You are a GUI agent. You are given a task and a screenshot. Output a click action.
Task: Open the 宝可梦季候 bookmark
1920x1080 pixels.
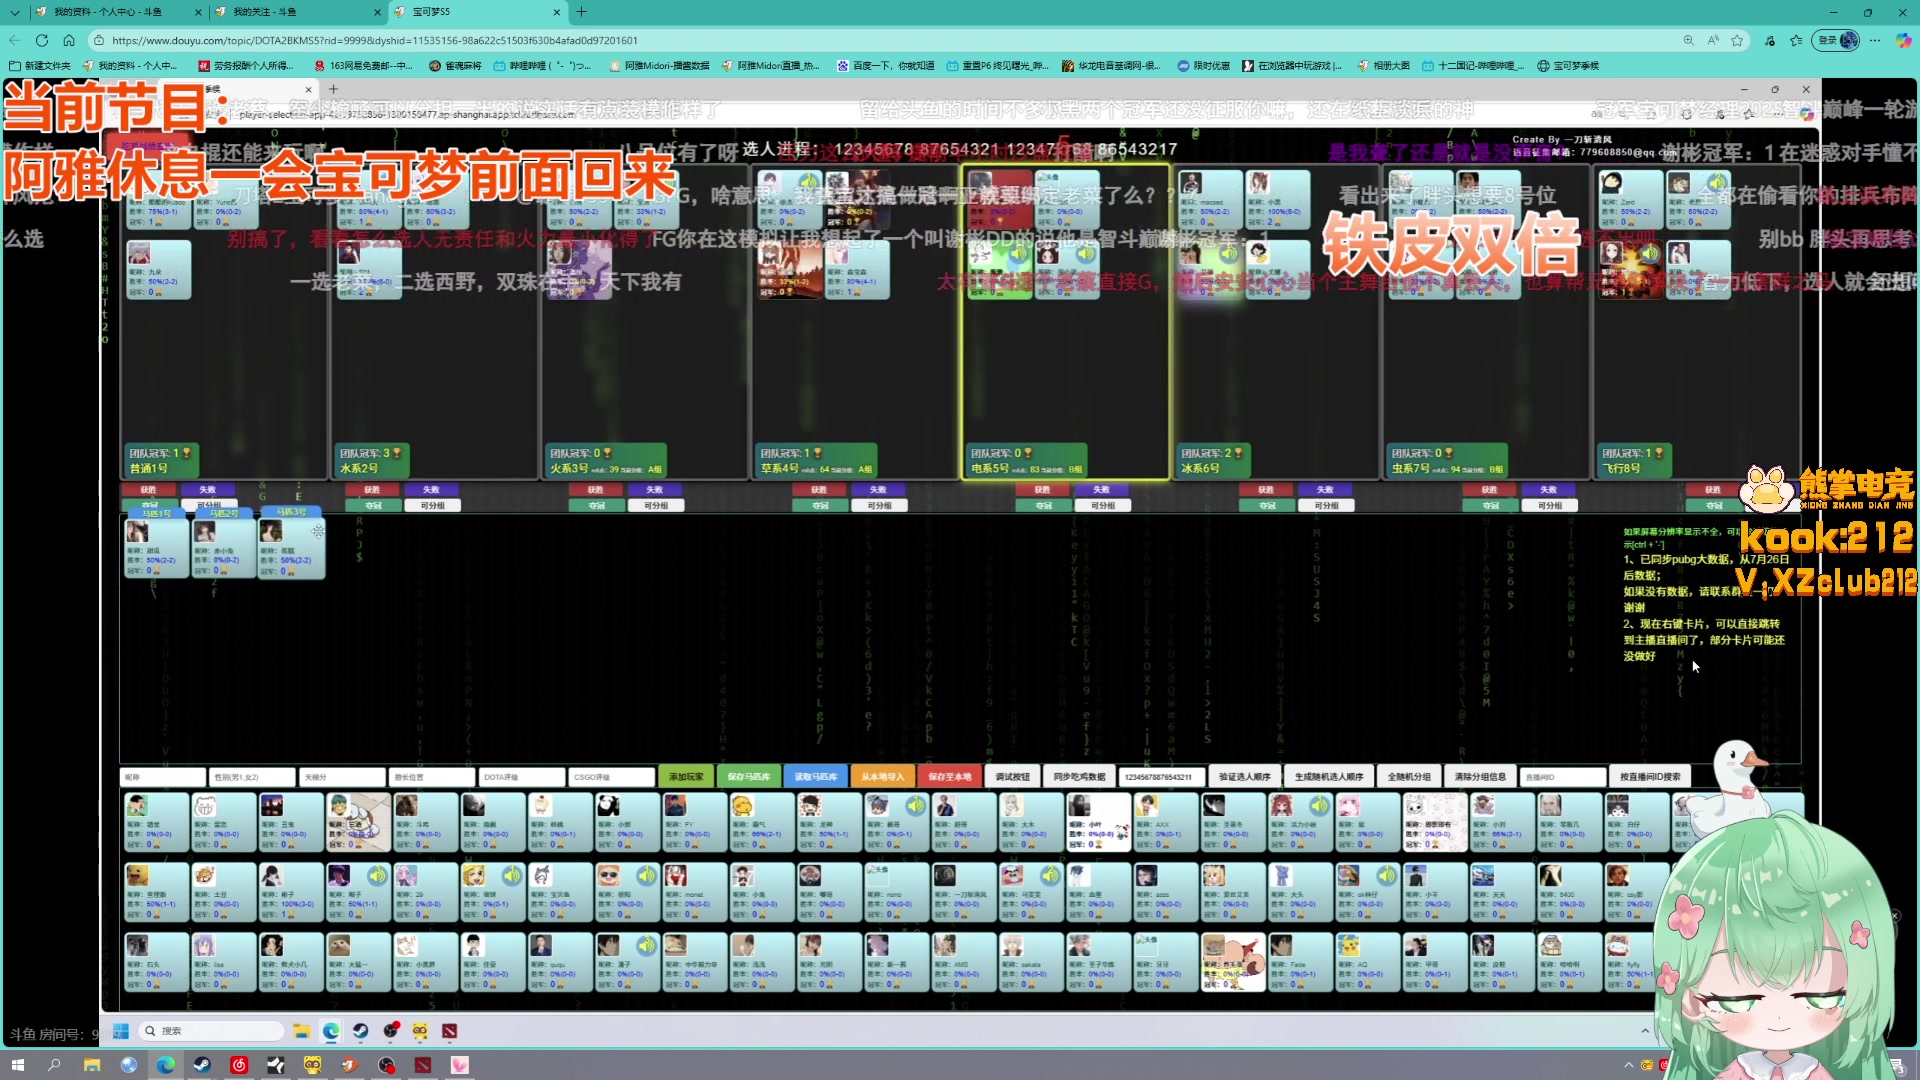1568,66
